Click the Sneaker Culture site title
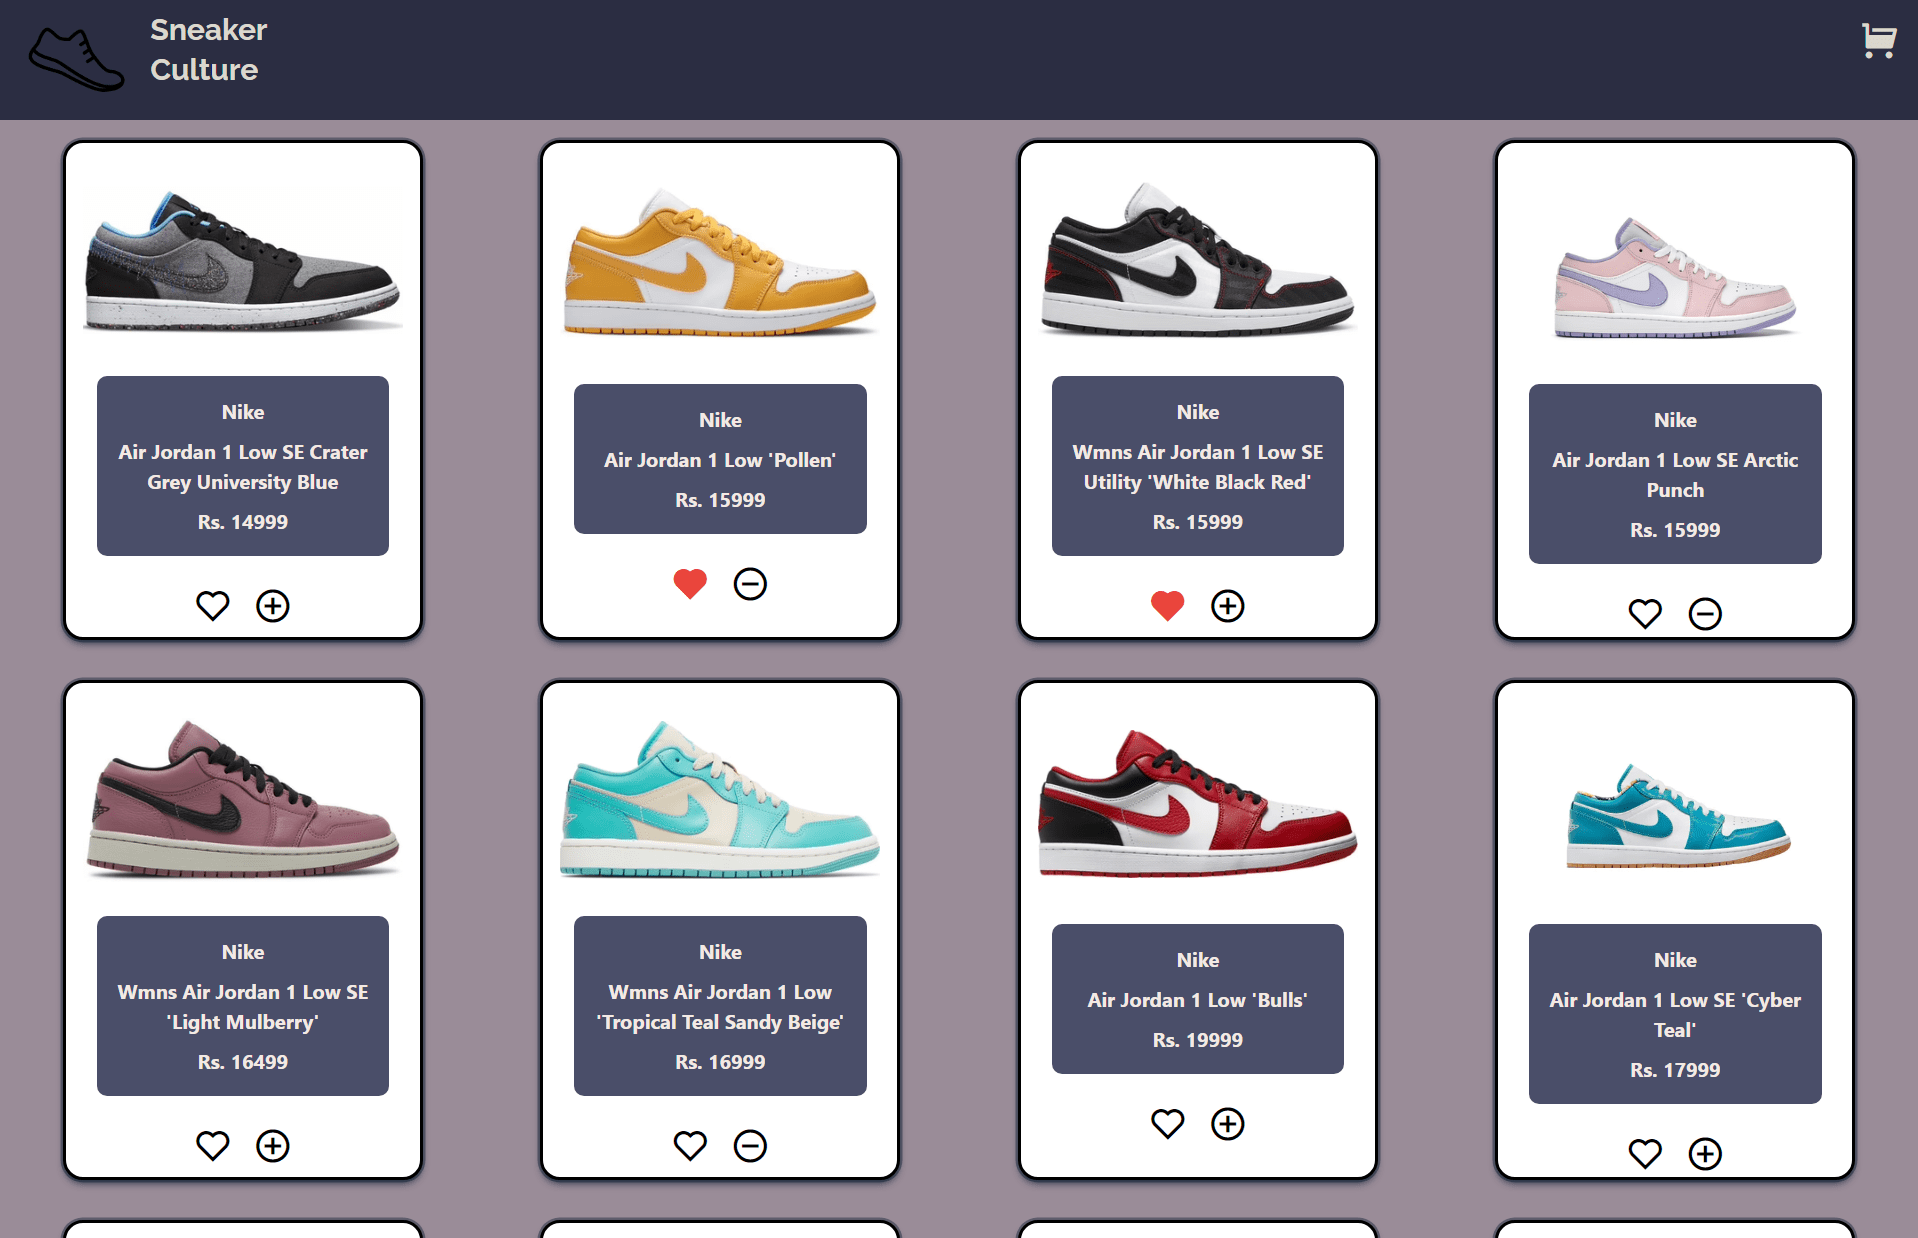Image resolution: width=1918 pixels, height=1238 pixels. pyautogui.click(x=208, y=50)
